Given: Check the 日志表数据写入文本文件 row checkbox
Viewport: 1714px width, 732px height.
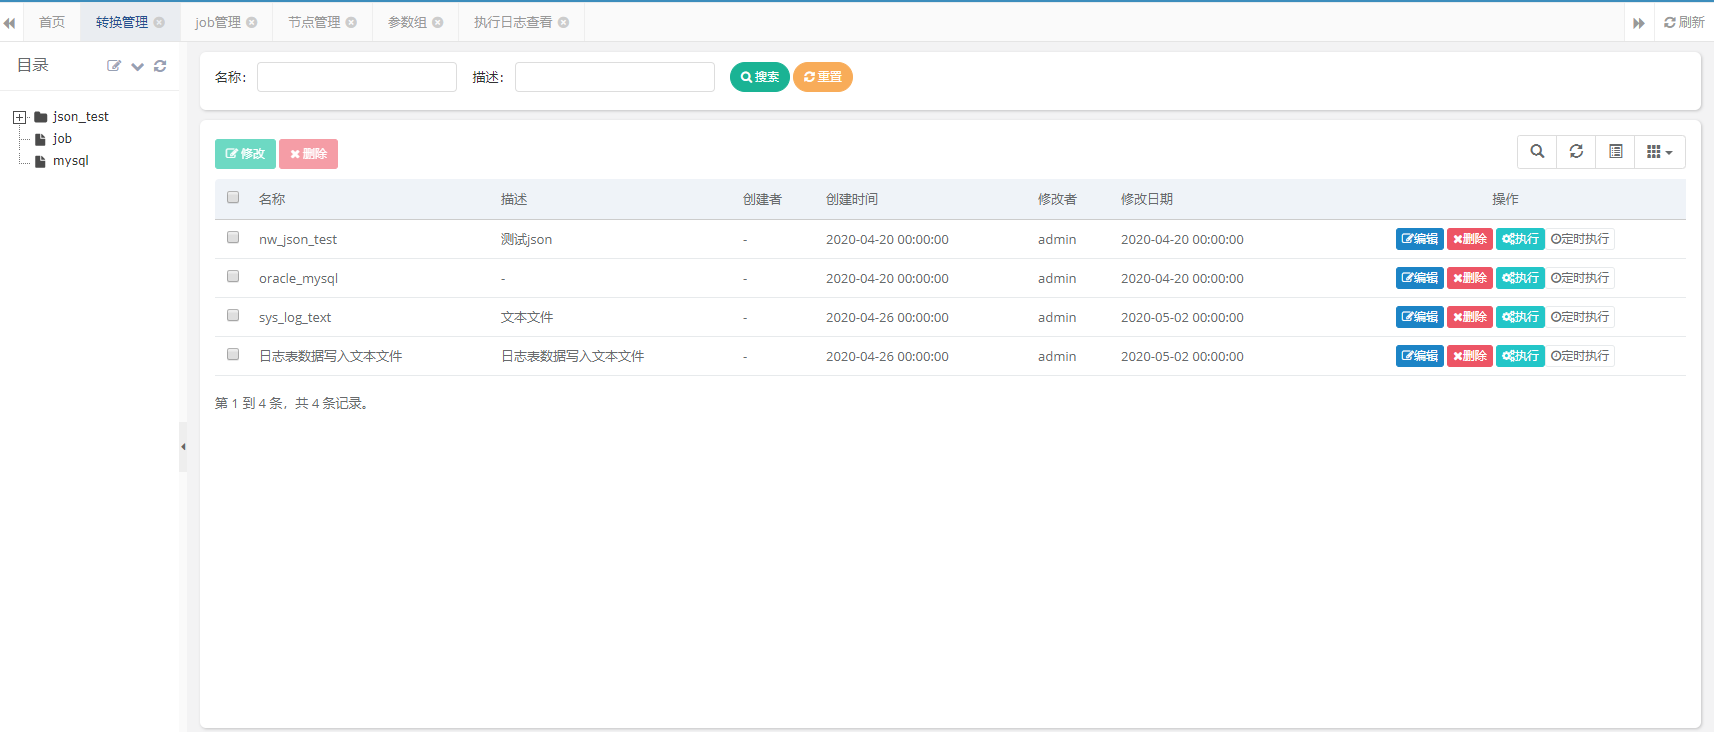Looking at the screenshot, I should point(233,355).
